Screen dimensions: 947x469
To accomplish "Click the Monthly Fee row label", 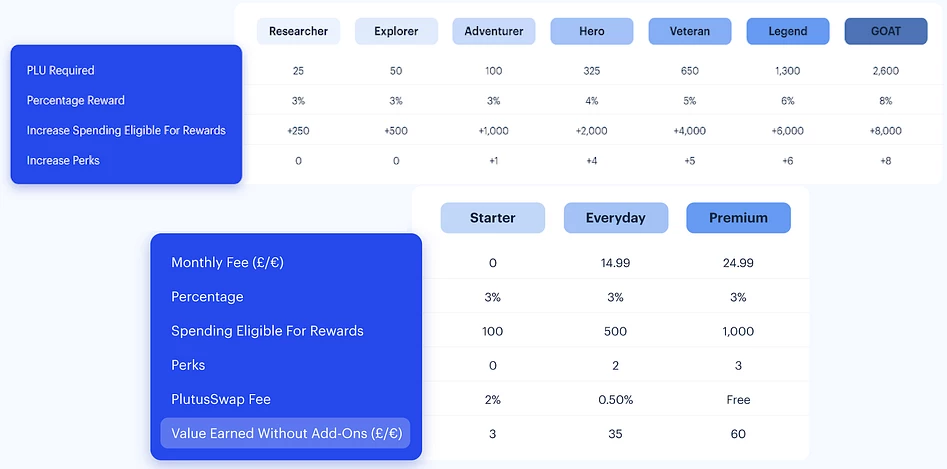I will point(227,263).
